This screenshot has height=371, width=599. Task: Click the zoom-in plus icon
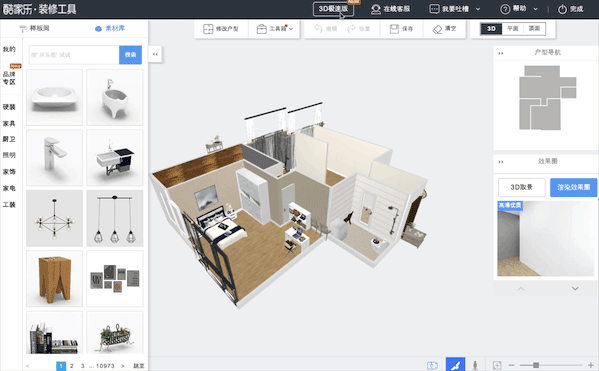pyautogui.click(x=591, y=365)
